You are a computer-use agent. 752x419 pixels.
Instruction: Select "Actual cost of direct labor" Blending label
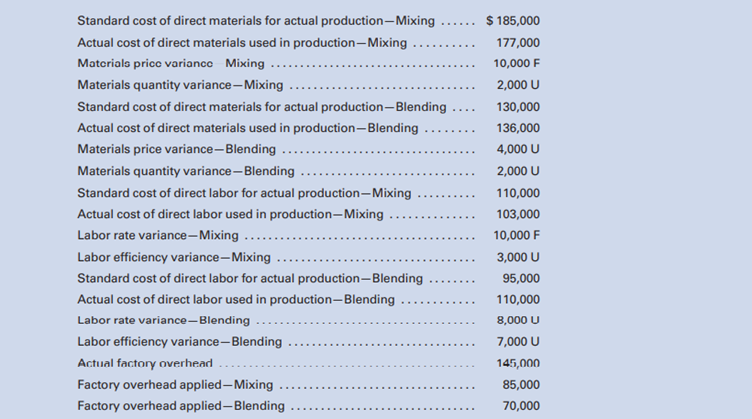click(236, 300)
